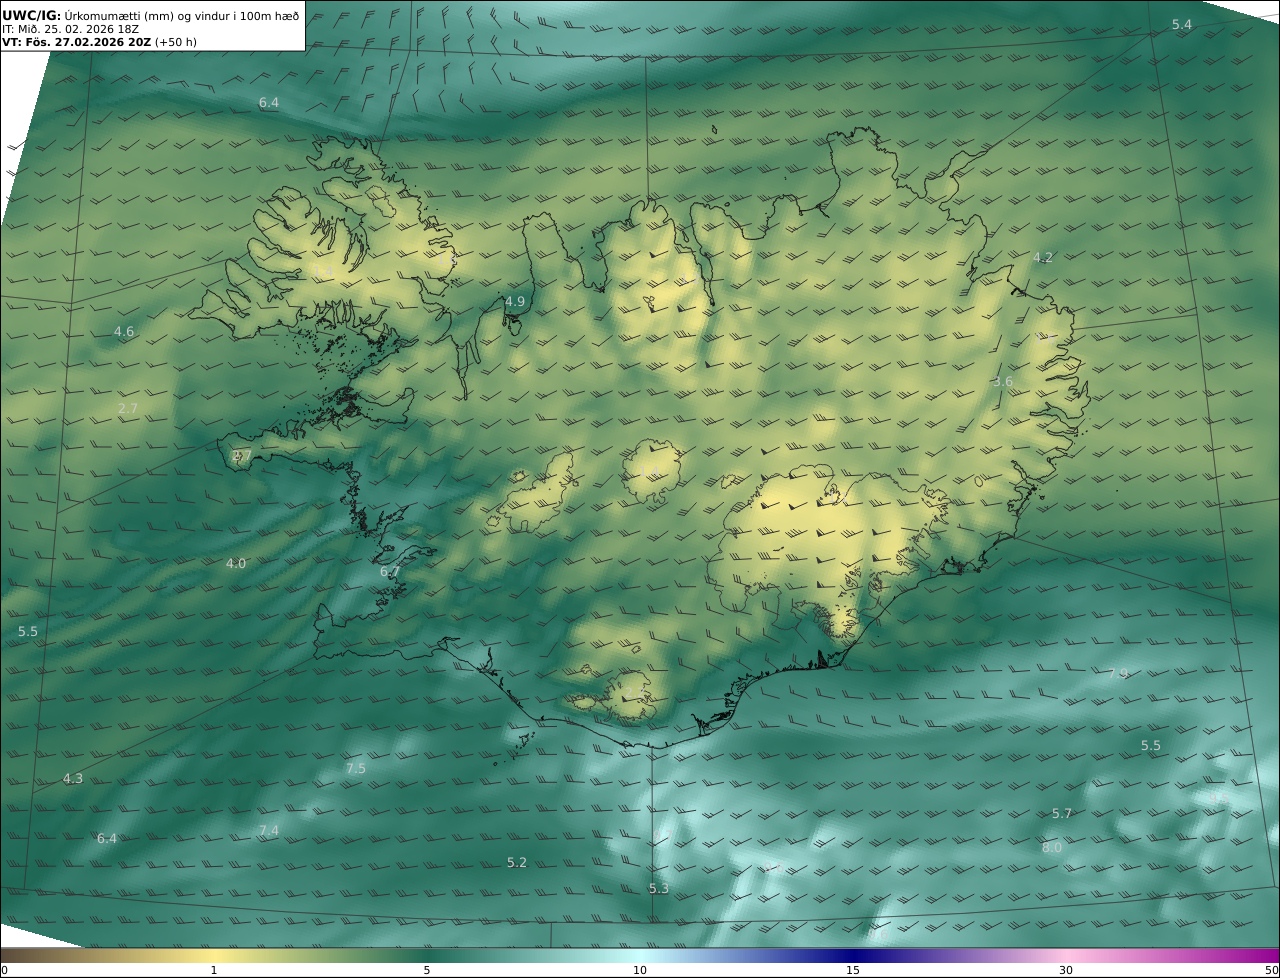Click the 8.0 value label
1280x978 pixels.
click(x=1052, y=847)
